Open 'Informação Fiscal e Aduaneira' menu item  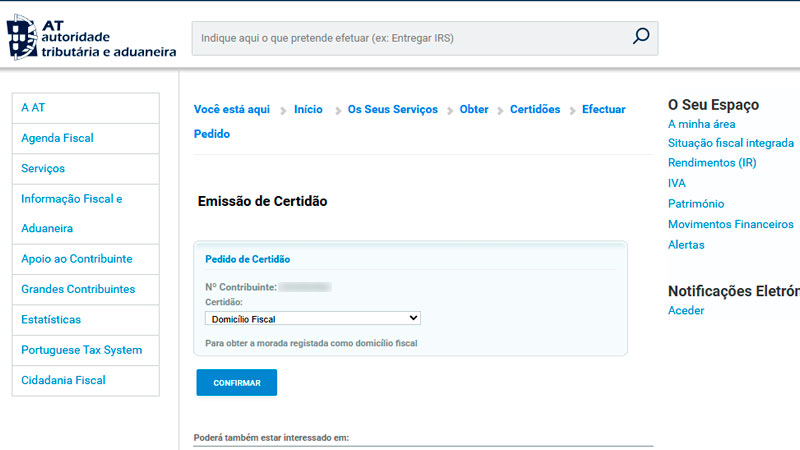pyautogui.click(x=86, y=214)
